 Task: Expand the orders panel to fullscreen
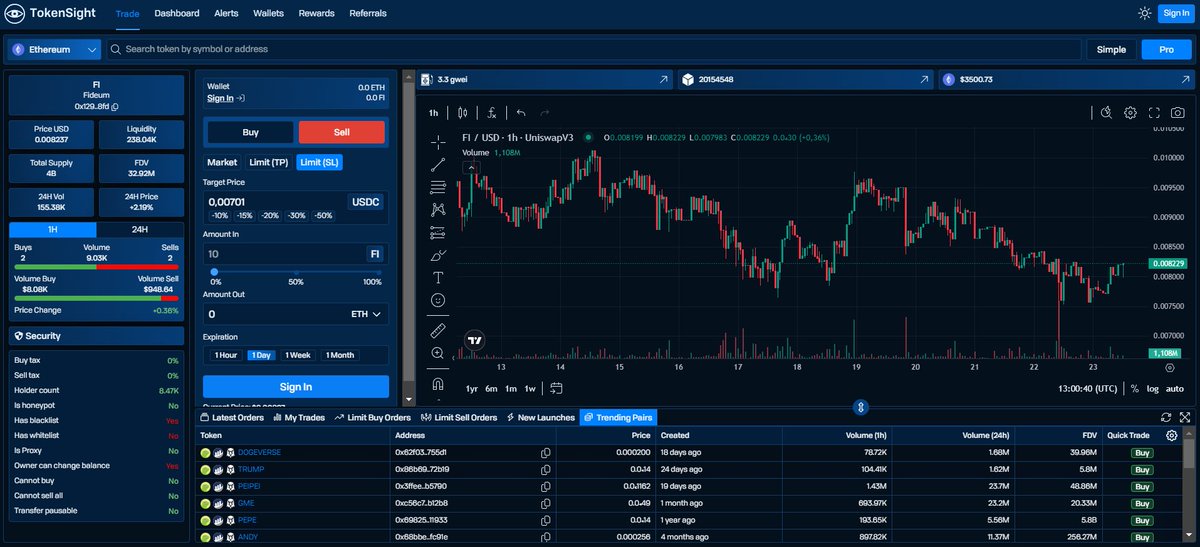1185,417
